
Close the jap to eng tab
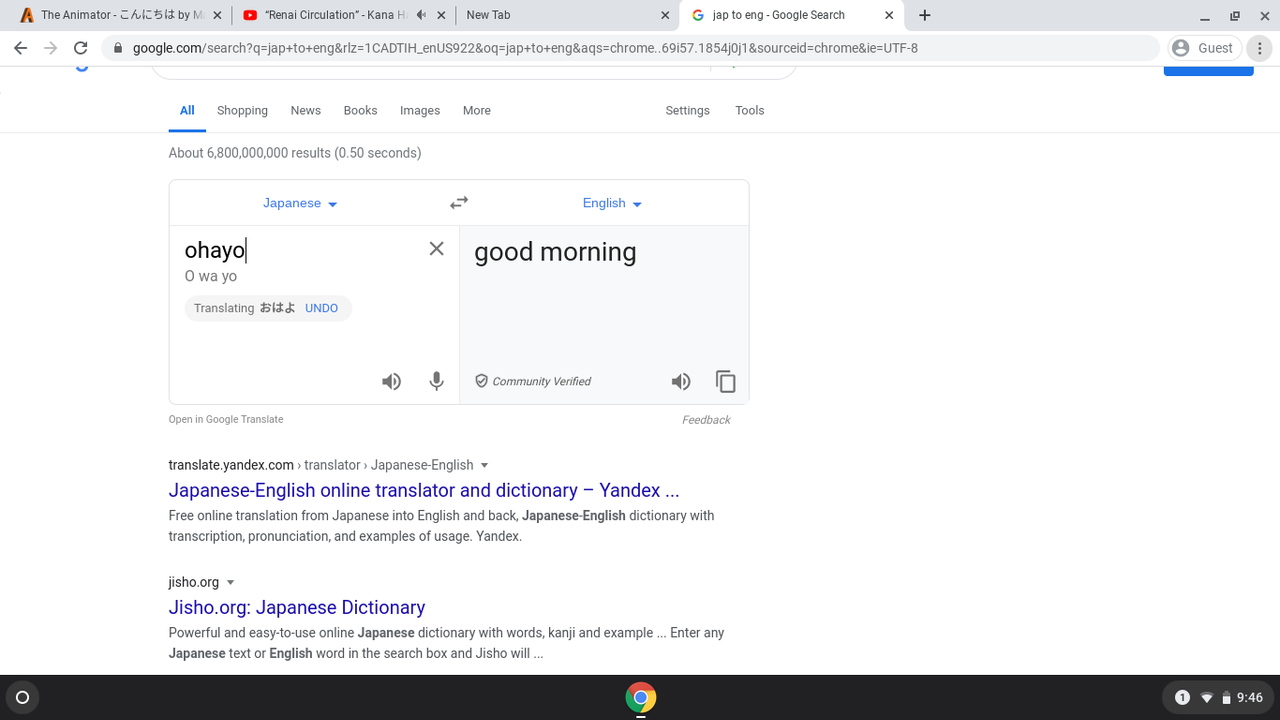889,15
